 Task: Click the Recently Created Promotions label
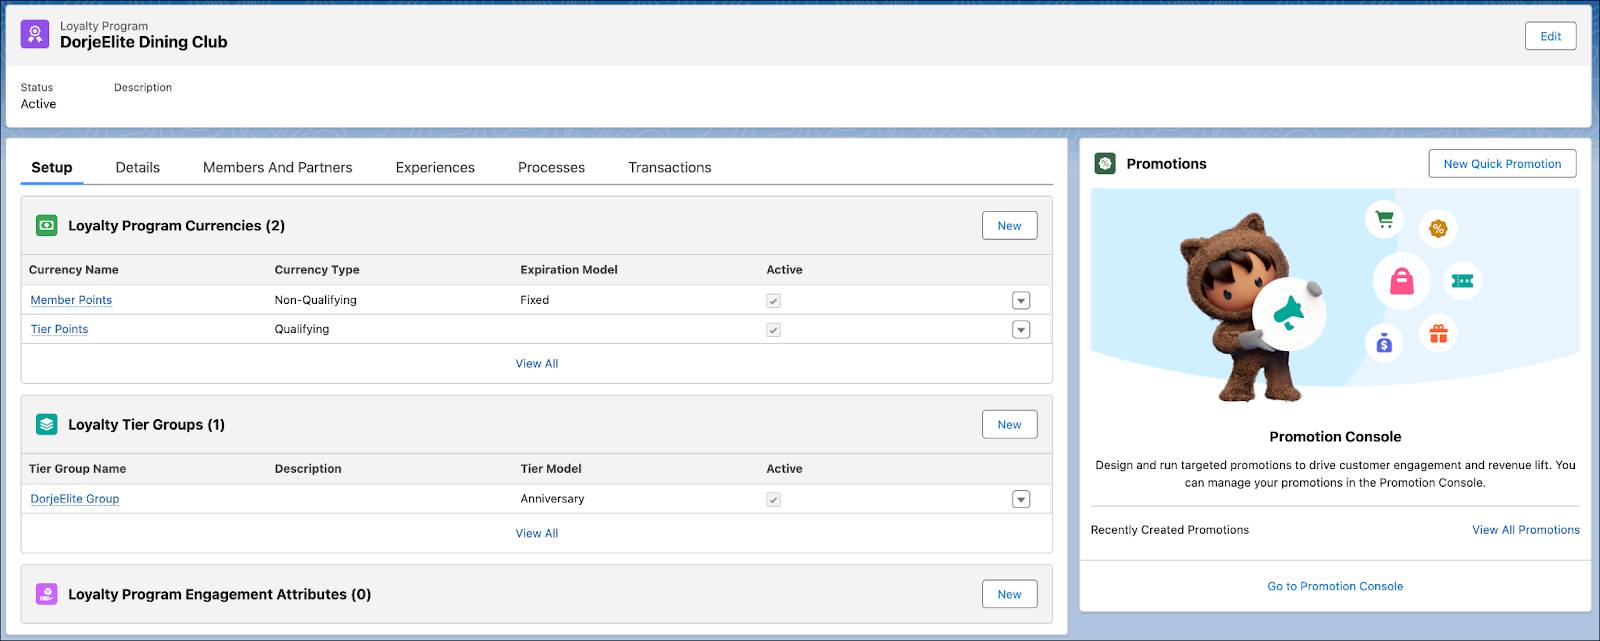1170,530
